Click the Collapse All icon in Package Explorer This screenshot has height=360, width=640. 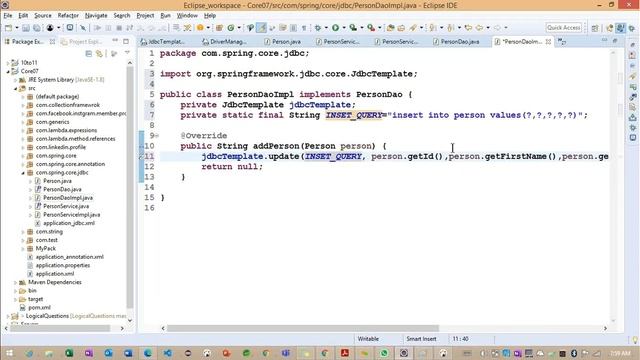pyautogui.click(x=89, y=53)
